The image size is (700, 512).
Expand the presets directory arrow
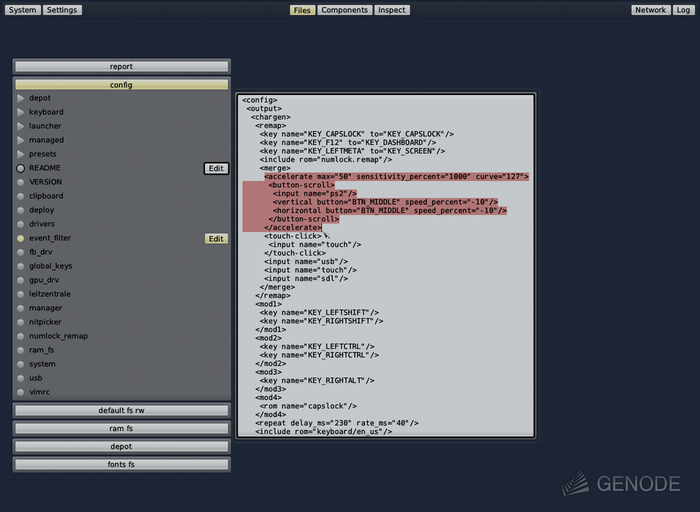(20, 154)
